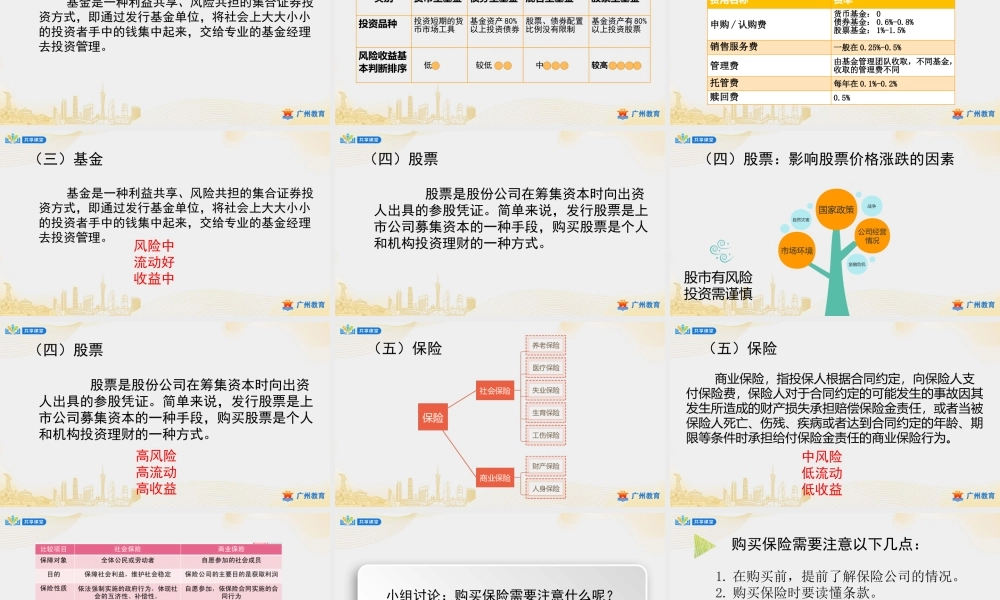Viewport: 1000px width, 600px height.
Task: Select the 社会保险 node in the insurance diagram
Action: 497,390
